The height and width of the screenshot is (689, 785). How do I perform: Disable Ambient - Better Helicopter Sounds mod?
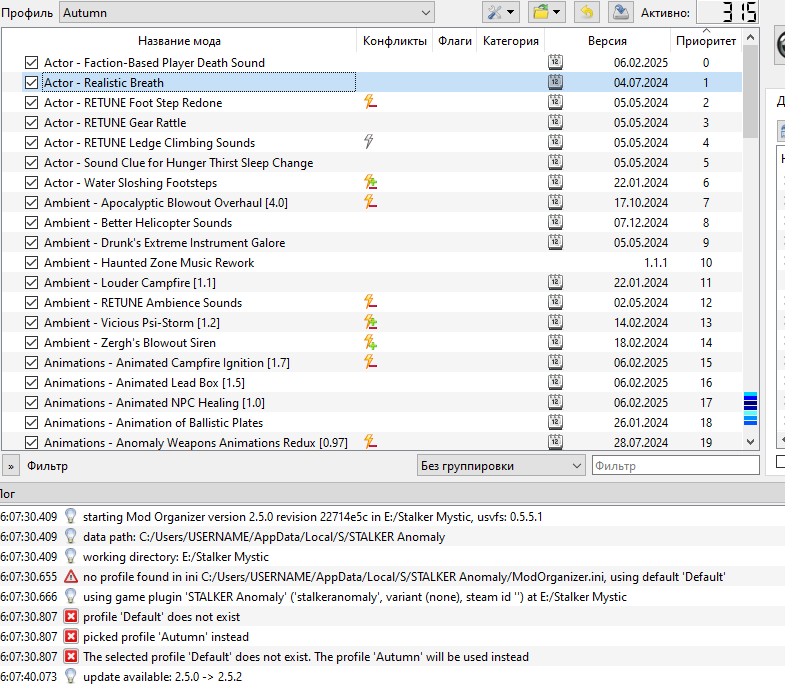pos(31,223)
